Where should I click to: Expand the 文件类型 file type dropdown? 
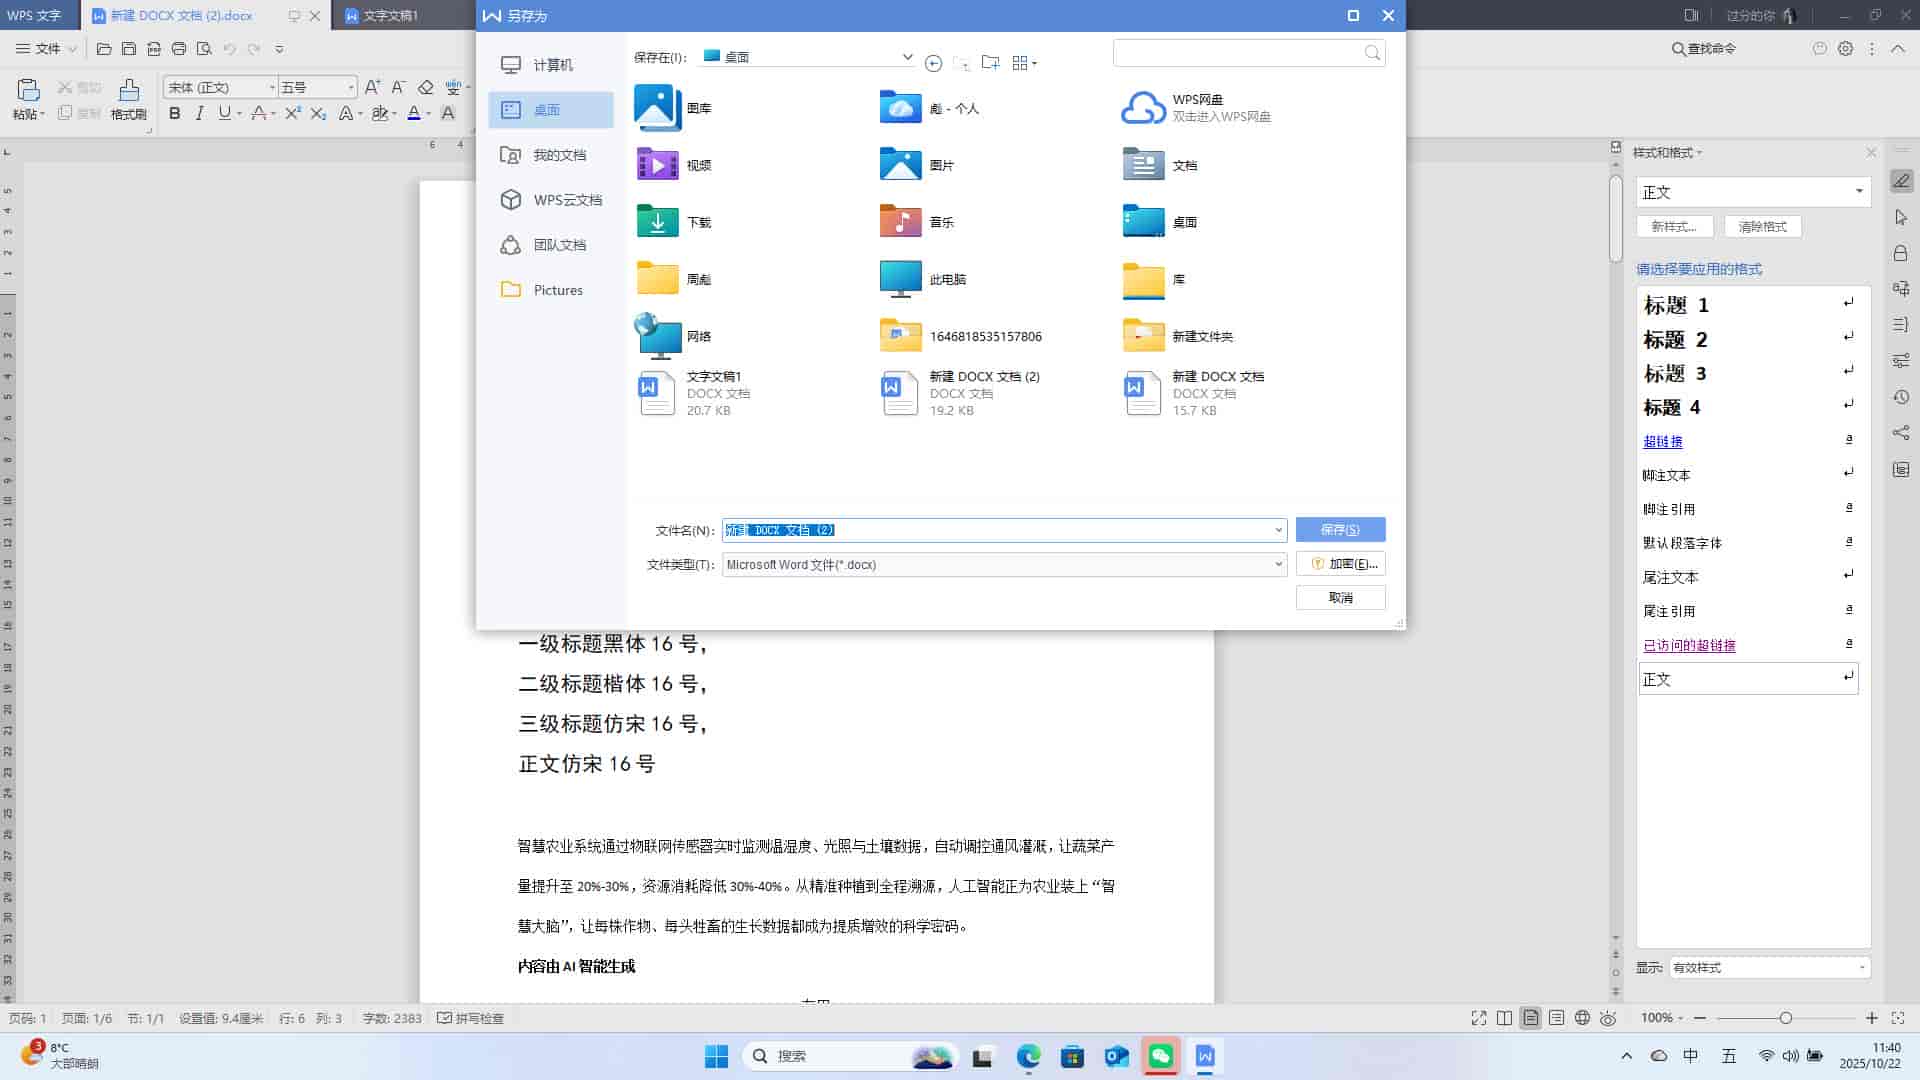pos(1278,565)
